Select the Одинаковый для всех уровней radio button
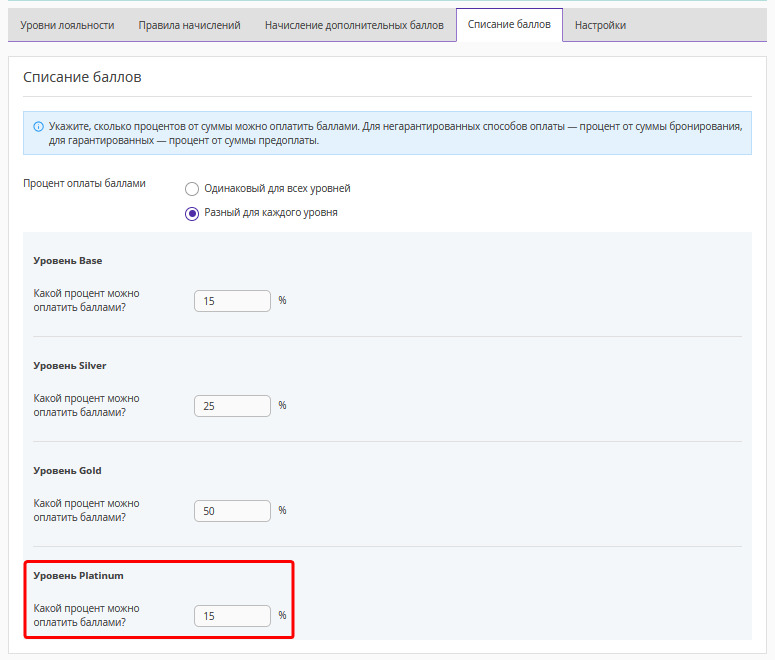The width and height of the screenshot is (775, 660). 192,189
